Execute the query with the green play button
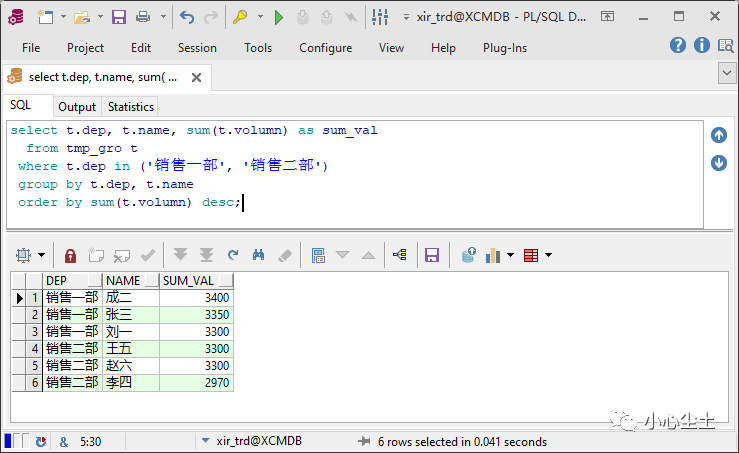 pos(279,17)
